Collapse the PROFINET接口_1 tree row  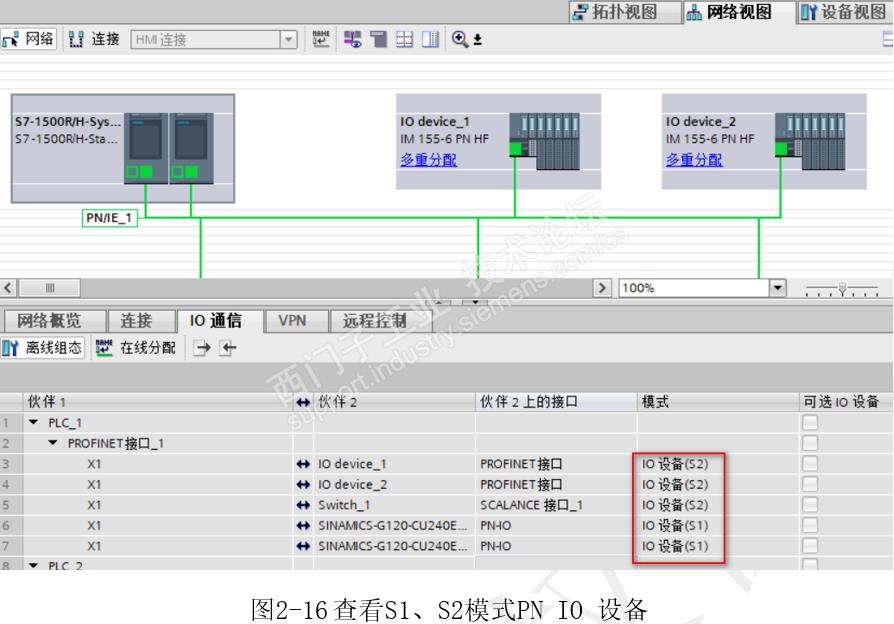(53, 443)
